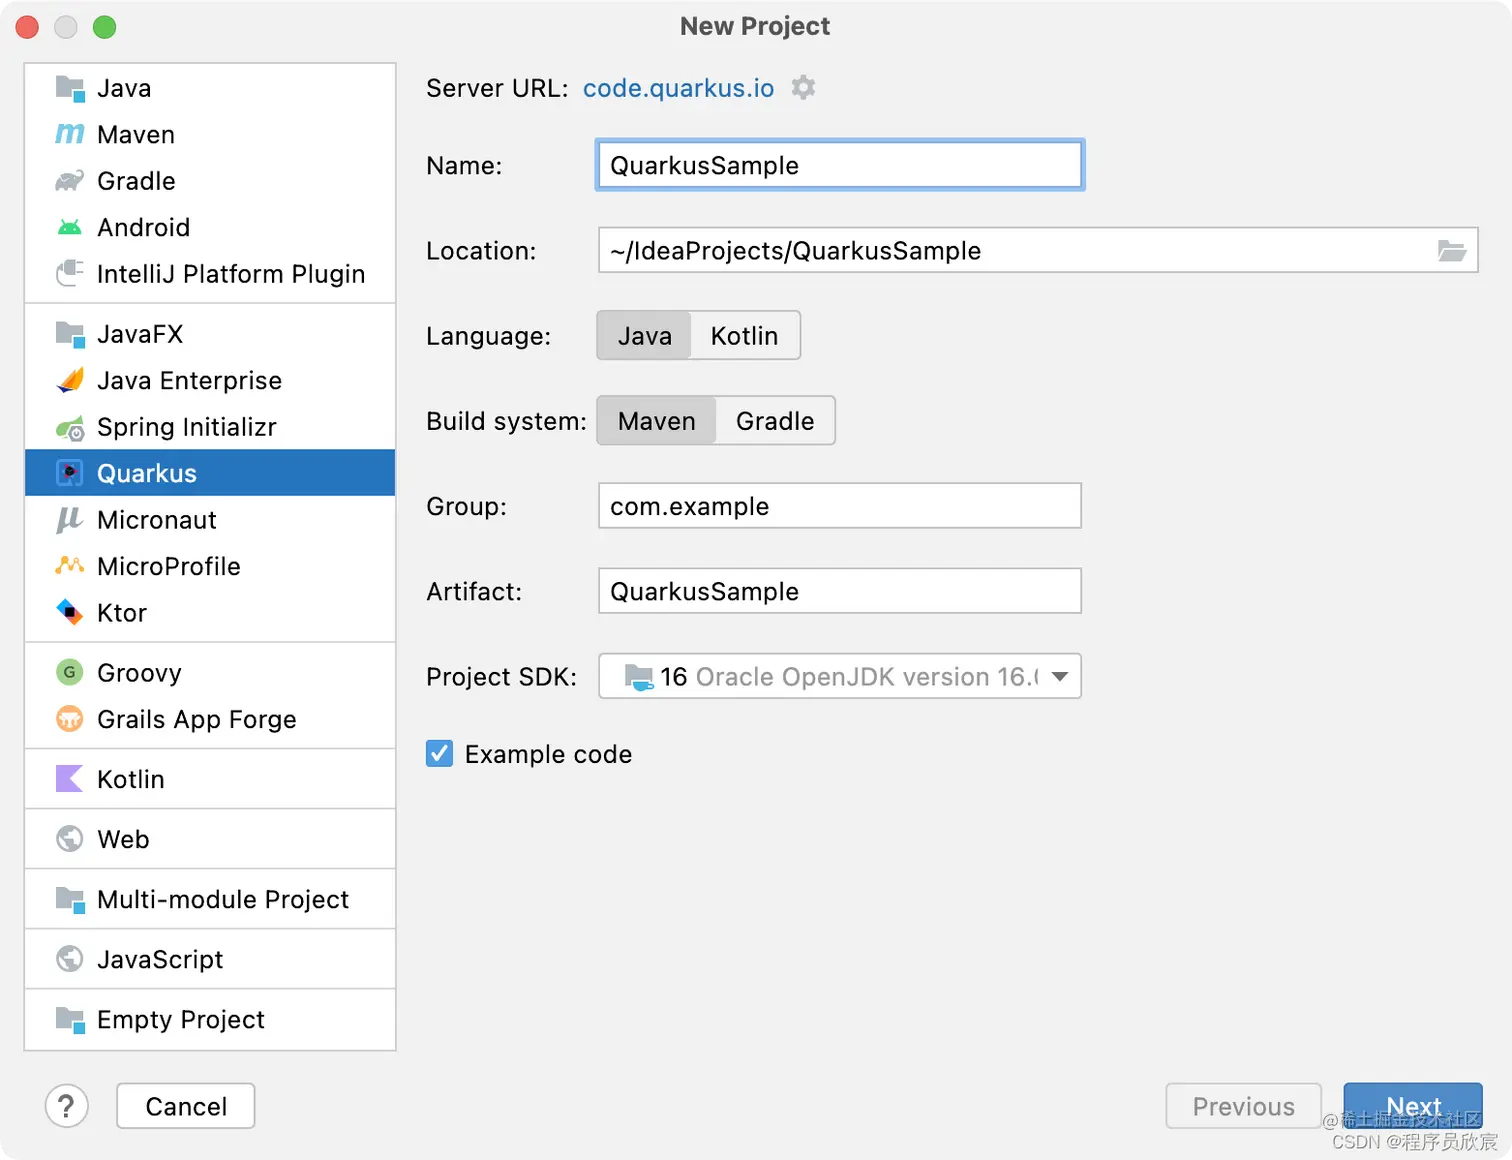Open the help question mark button
Viewport: 1512px width, 1160px height.
pos(67,1106)
